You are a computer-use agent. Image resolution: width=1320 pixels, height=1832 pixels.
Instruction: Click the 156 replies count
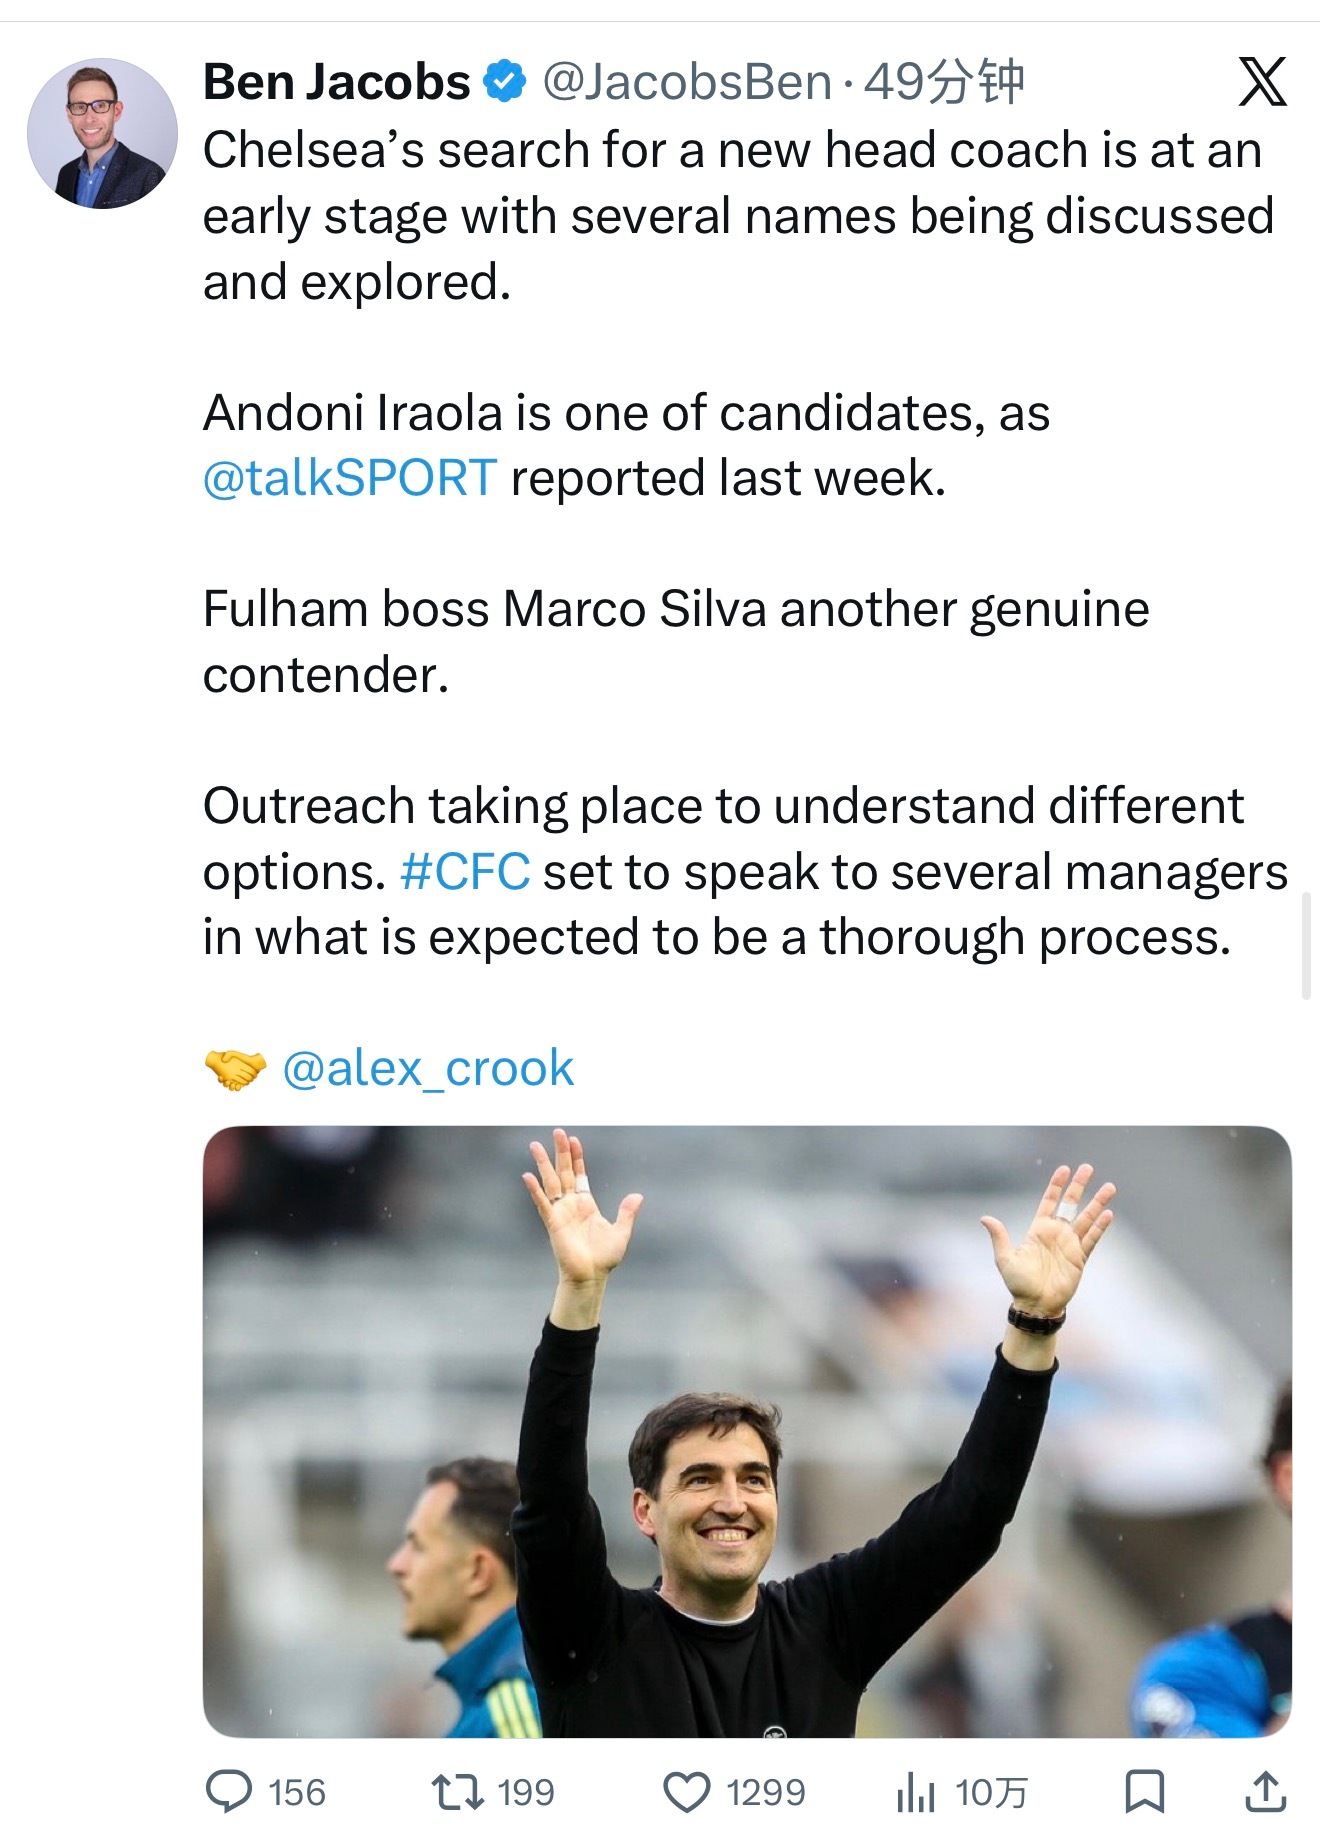click(x=297, y=1792)
